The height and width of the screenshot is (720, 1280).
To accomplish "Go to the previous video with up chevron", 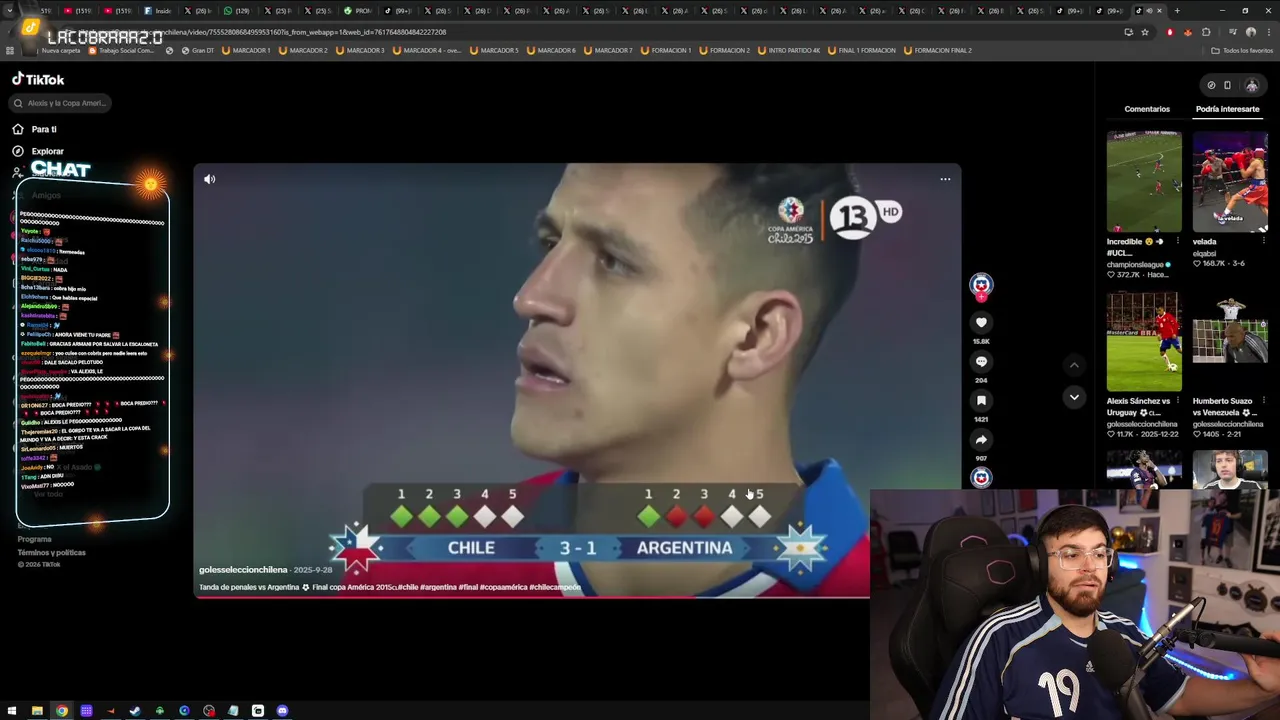I will (1074, 365).
